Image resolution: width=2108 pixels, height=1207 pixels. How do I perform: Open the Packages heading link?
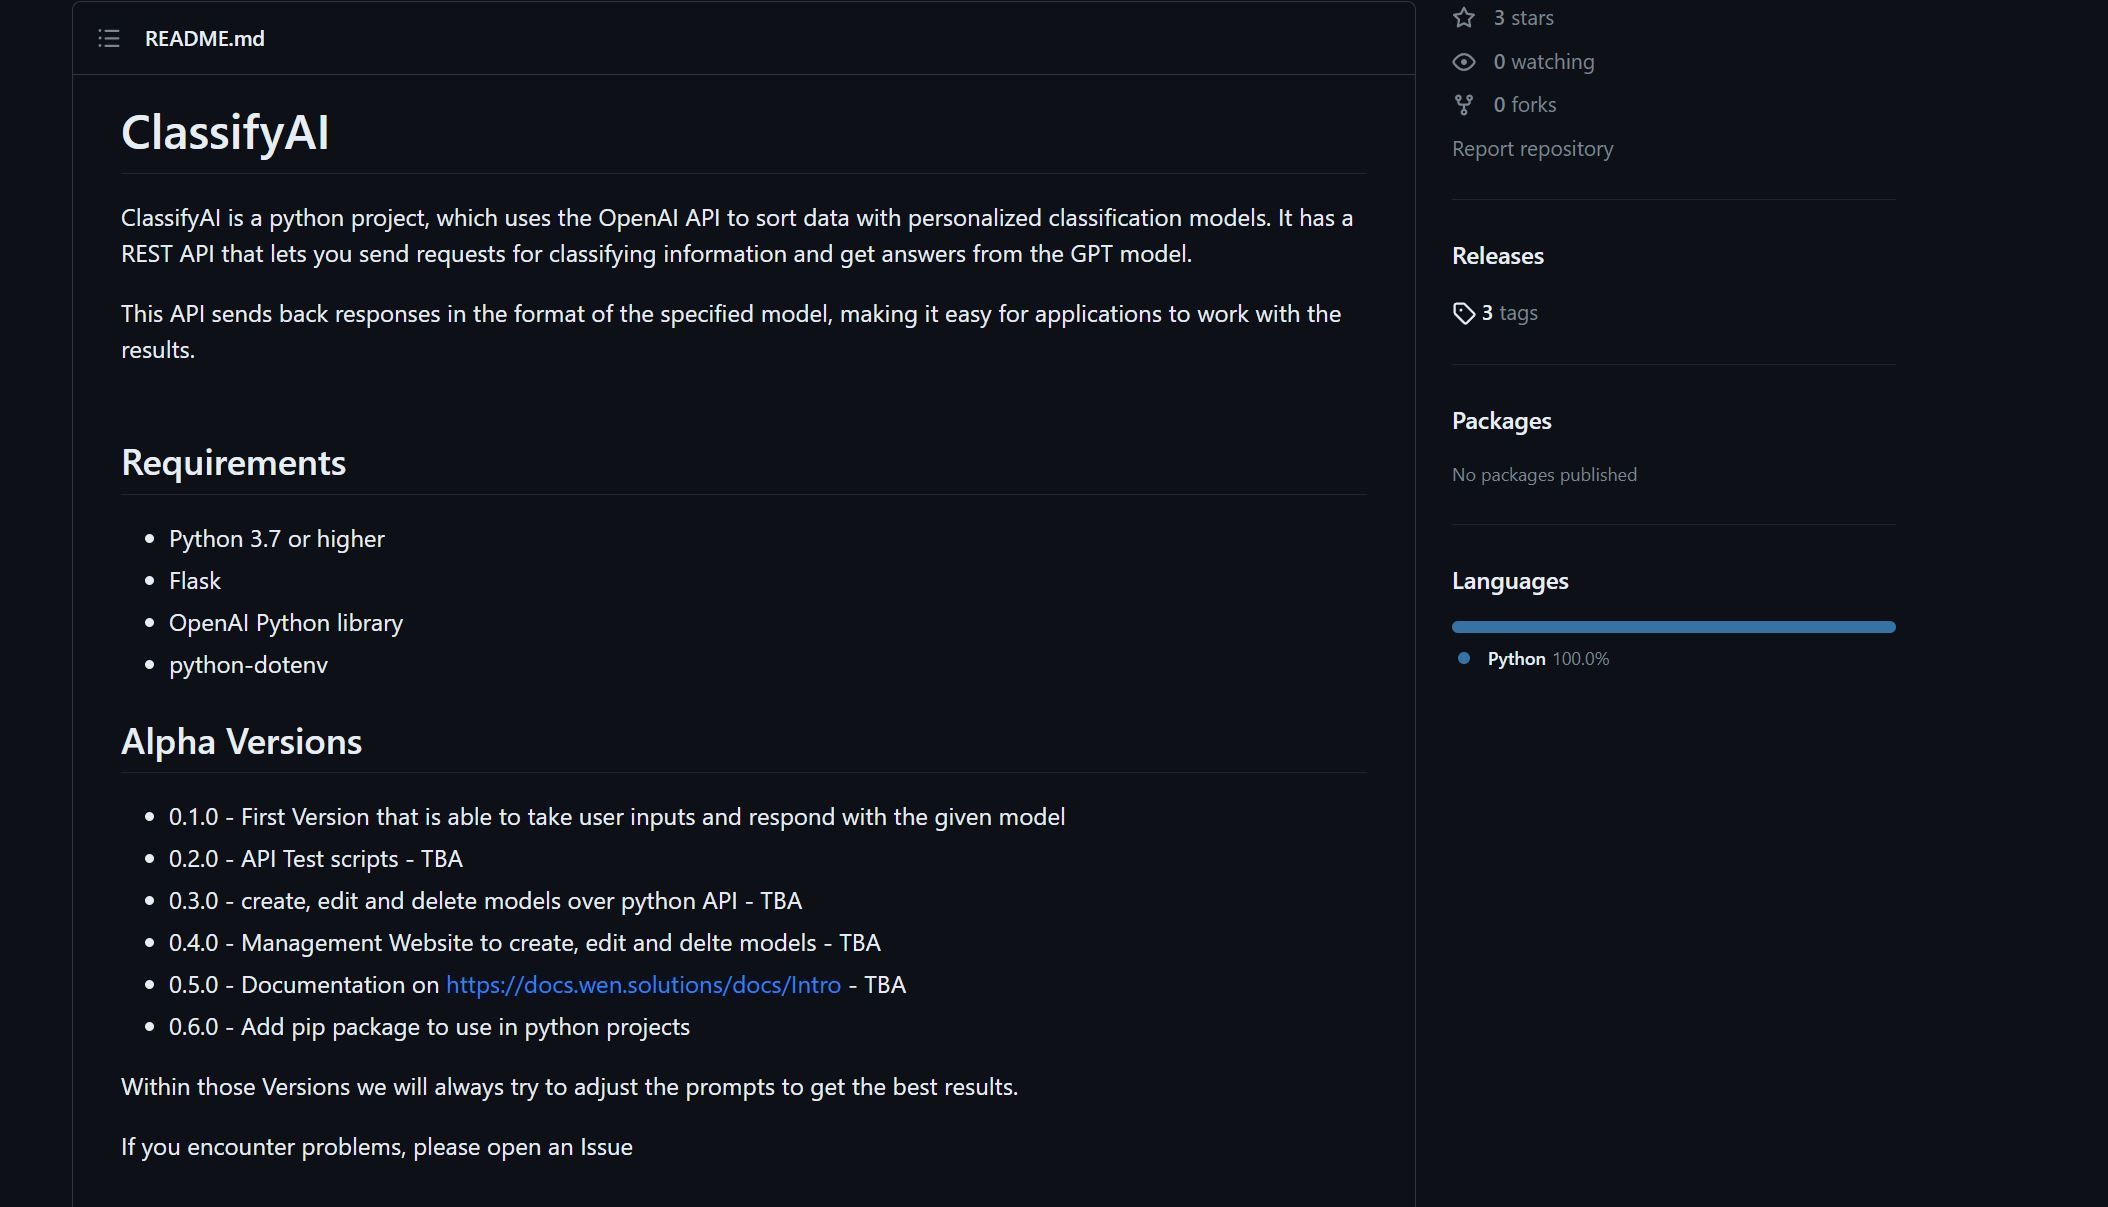(x=1501, y=421)
